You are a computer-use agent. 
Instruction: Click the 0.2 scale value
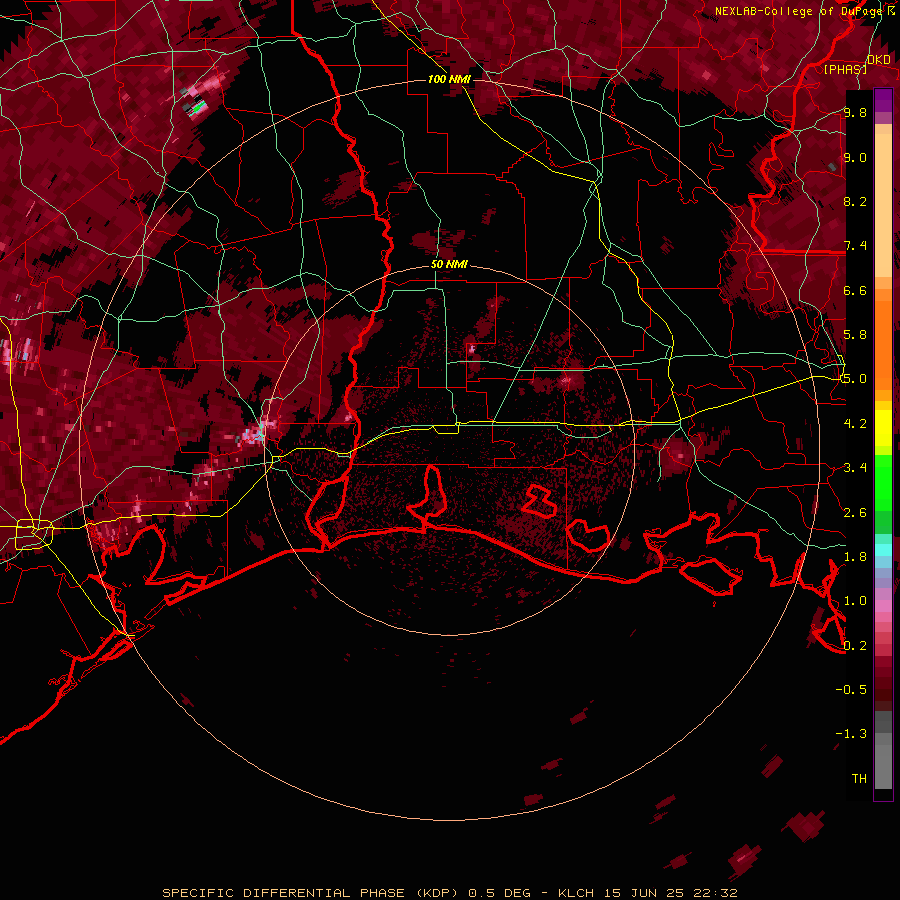(855, 646)
